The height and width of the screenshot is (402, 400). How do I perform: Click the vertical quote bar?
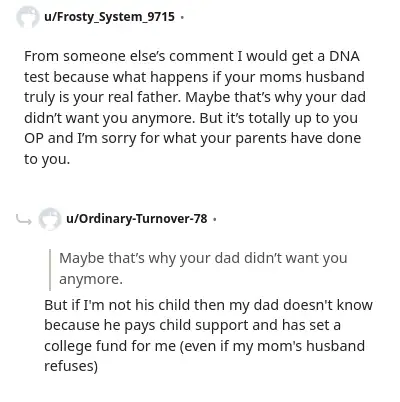click(50, 269)
